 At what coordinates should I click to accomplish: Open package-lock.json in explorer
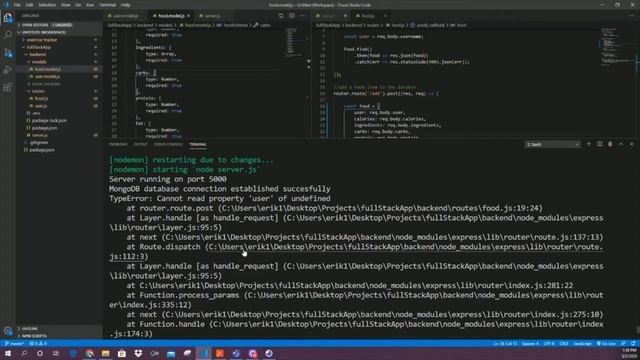(59, 120)
